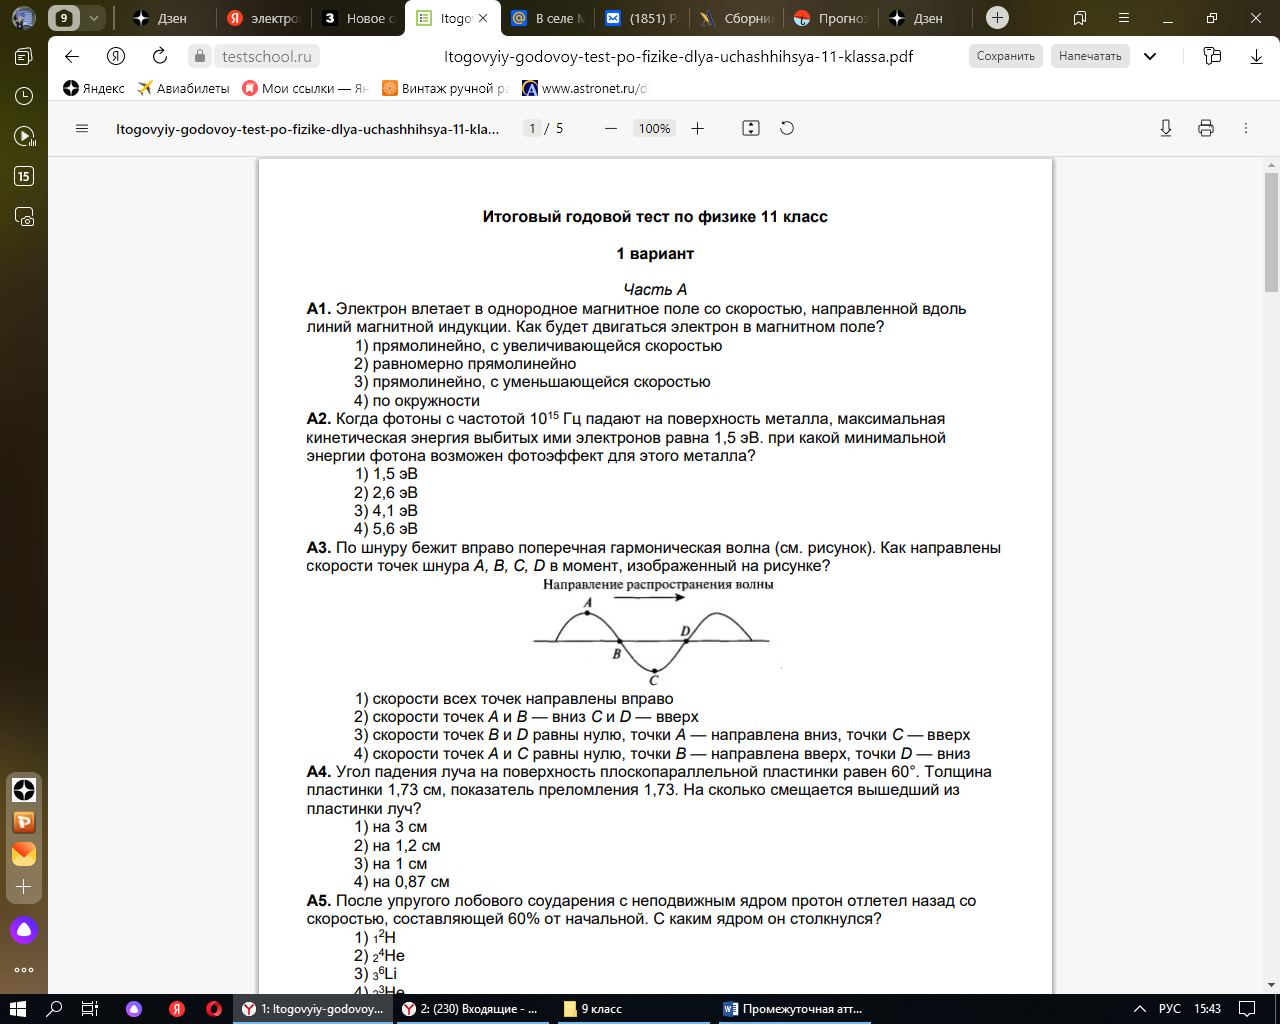The height and width of the screenshot is (1024, 1280).
Task: Expand the tab groups dropdown
Action: point(93,18)
